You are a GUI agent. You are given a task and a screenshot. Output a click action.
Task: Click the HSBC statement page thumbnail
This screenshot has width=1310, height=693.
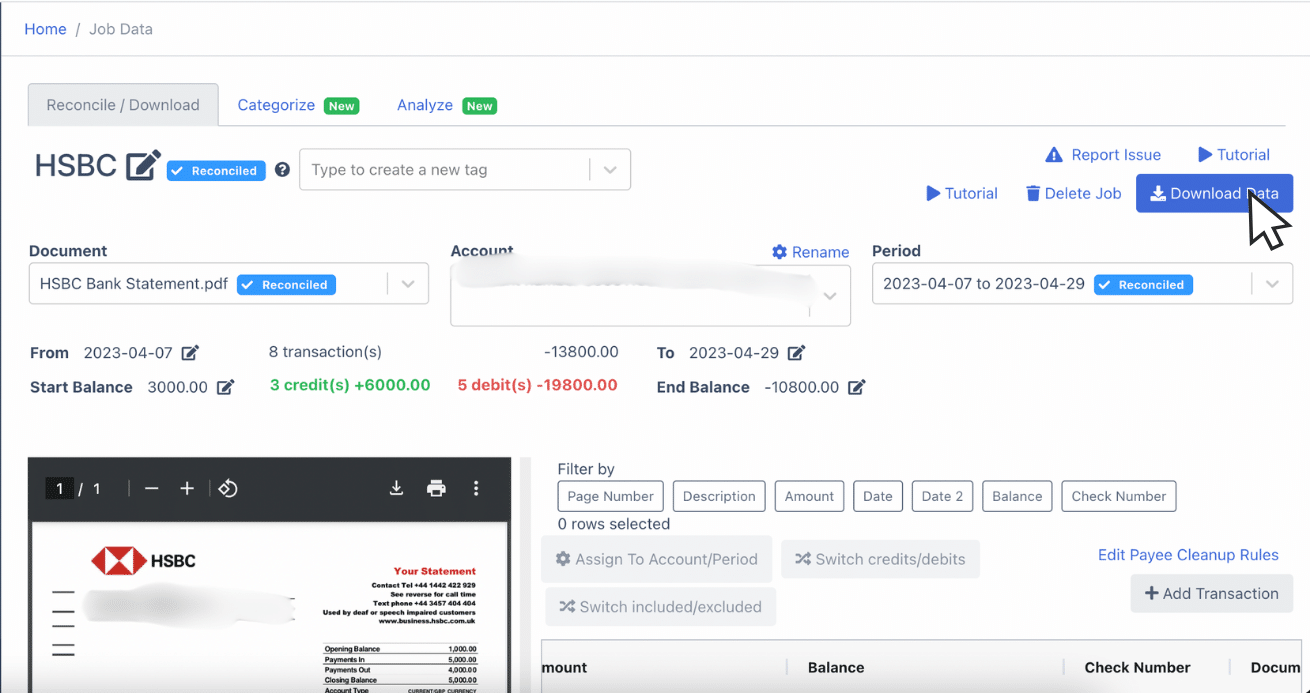coord(269,608)
